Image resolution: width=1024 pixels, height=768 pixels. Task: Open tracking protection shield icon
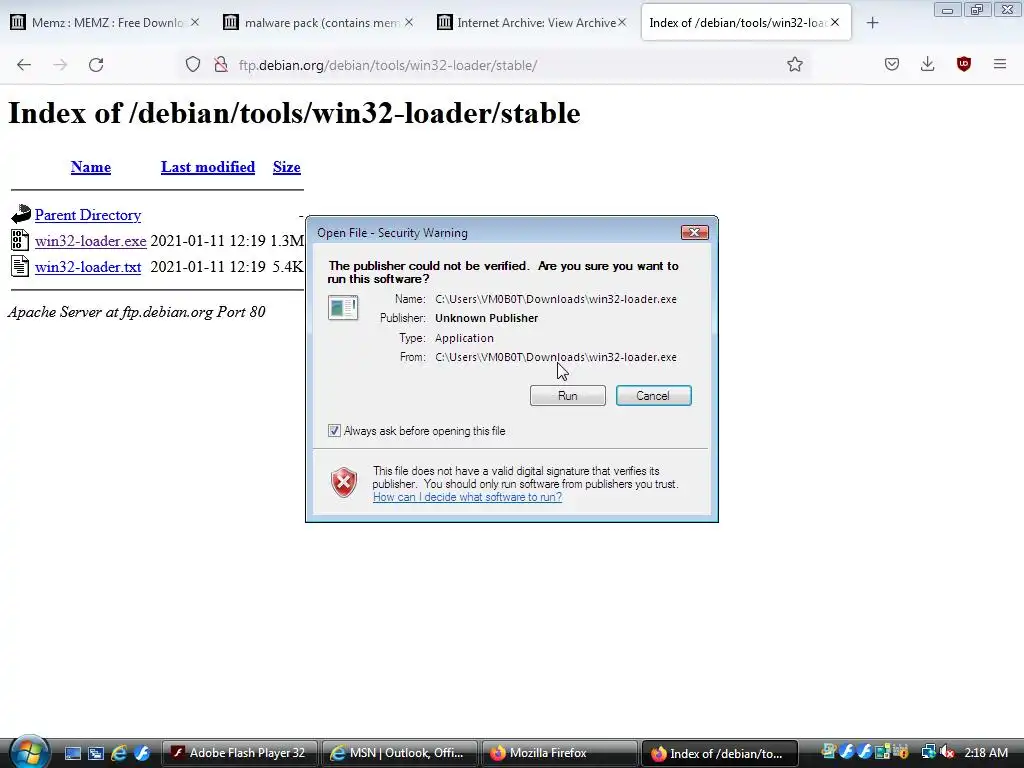coord(193,65)
